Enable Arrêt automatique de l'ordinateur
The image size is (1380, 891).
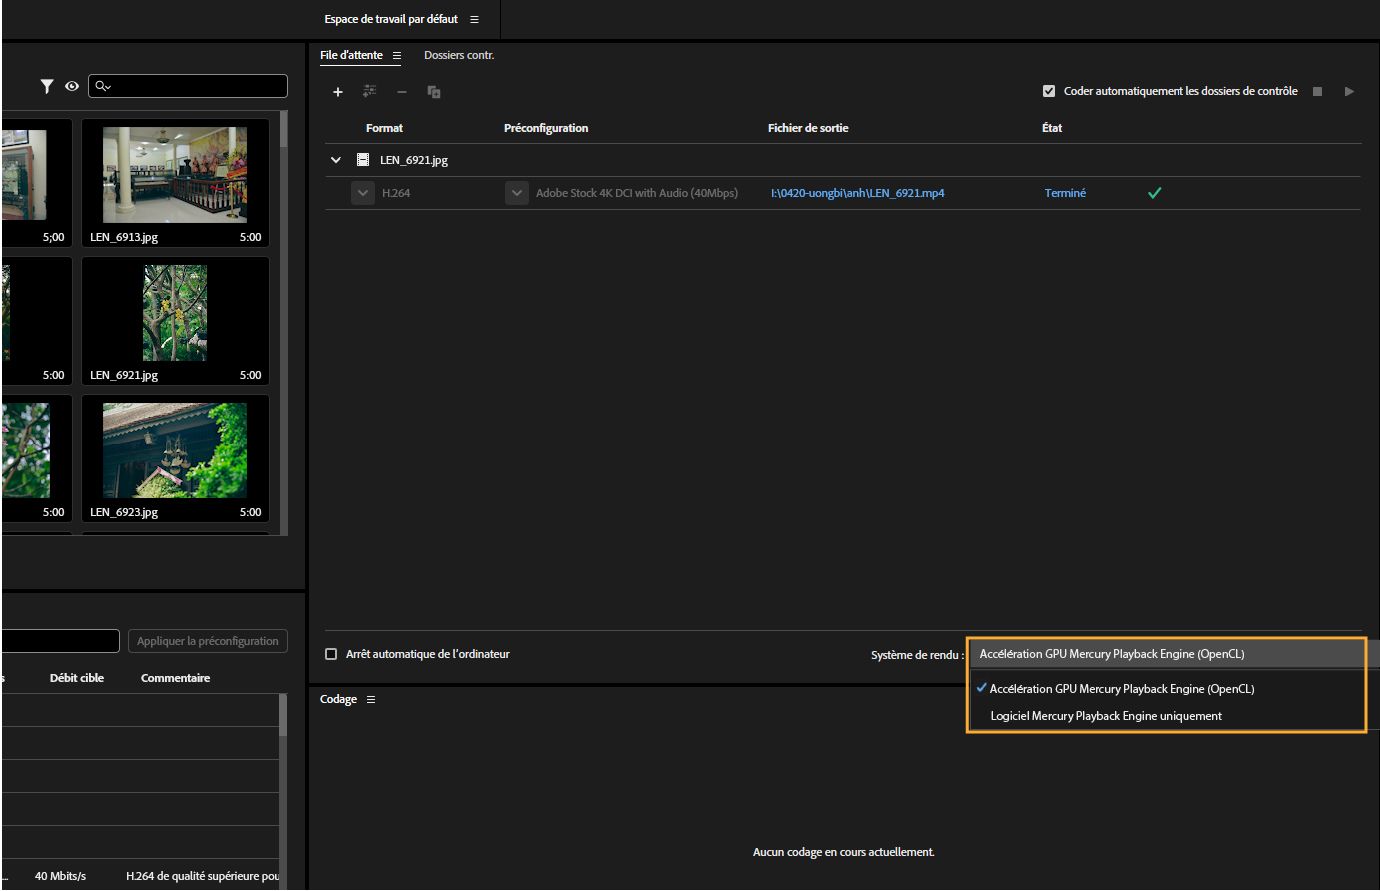coord(331,653)
